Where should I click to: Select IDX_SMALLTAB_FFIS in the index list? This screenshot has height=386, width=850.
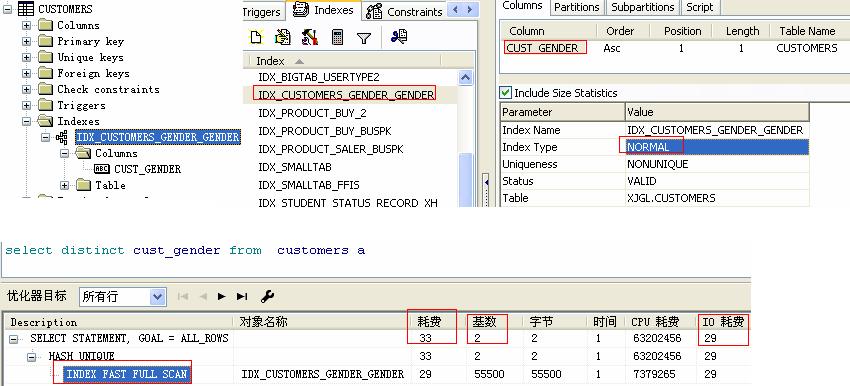(308, 185)
